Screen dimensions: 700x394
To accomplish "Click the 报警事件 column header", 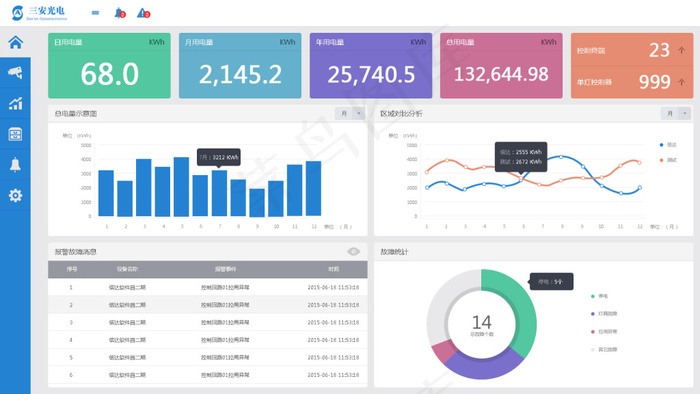I will click(225, 269).
